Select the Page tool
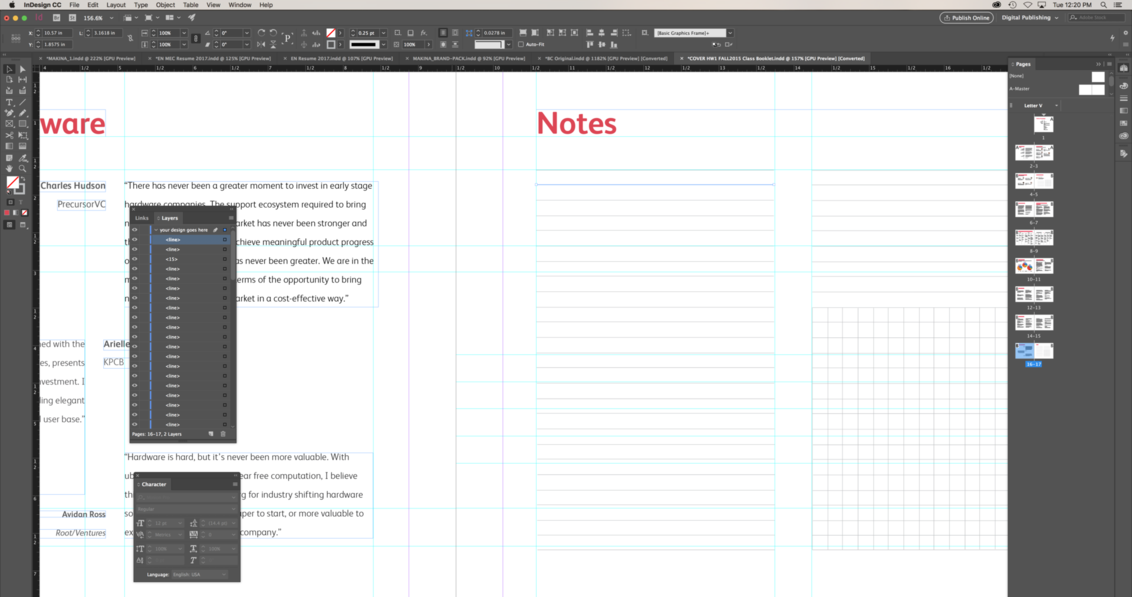The image size is (1132, 597). [x=9, y=80]
